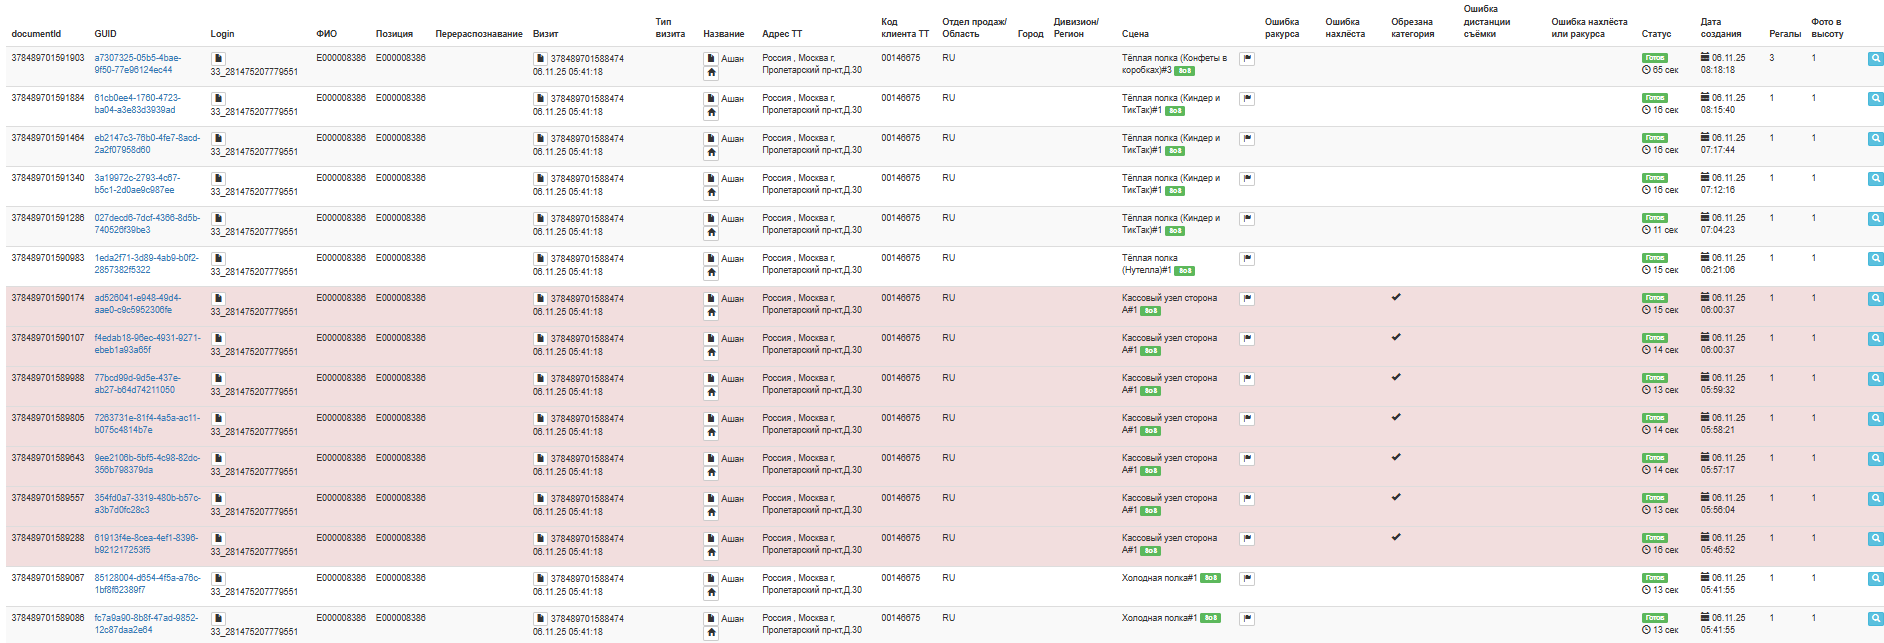Open Визит file icon in row 378489701591340

point(540,179)
